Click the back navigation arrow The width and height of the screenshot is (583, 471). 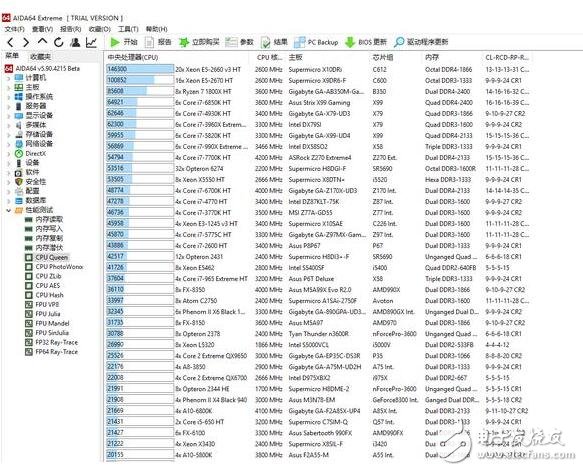[10, 42]
